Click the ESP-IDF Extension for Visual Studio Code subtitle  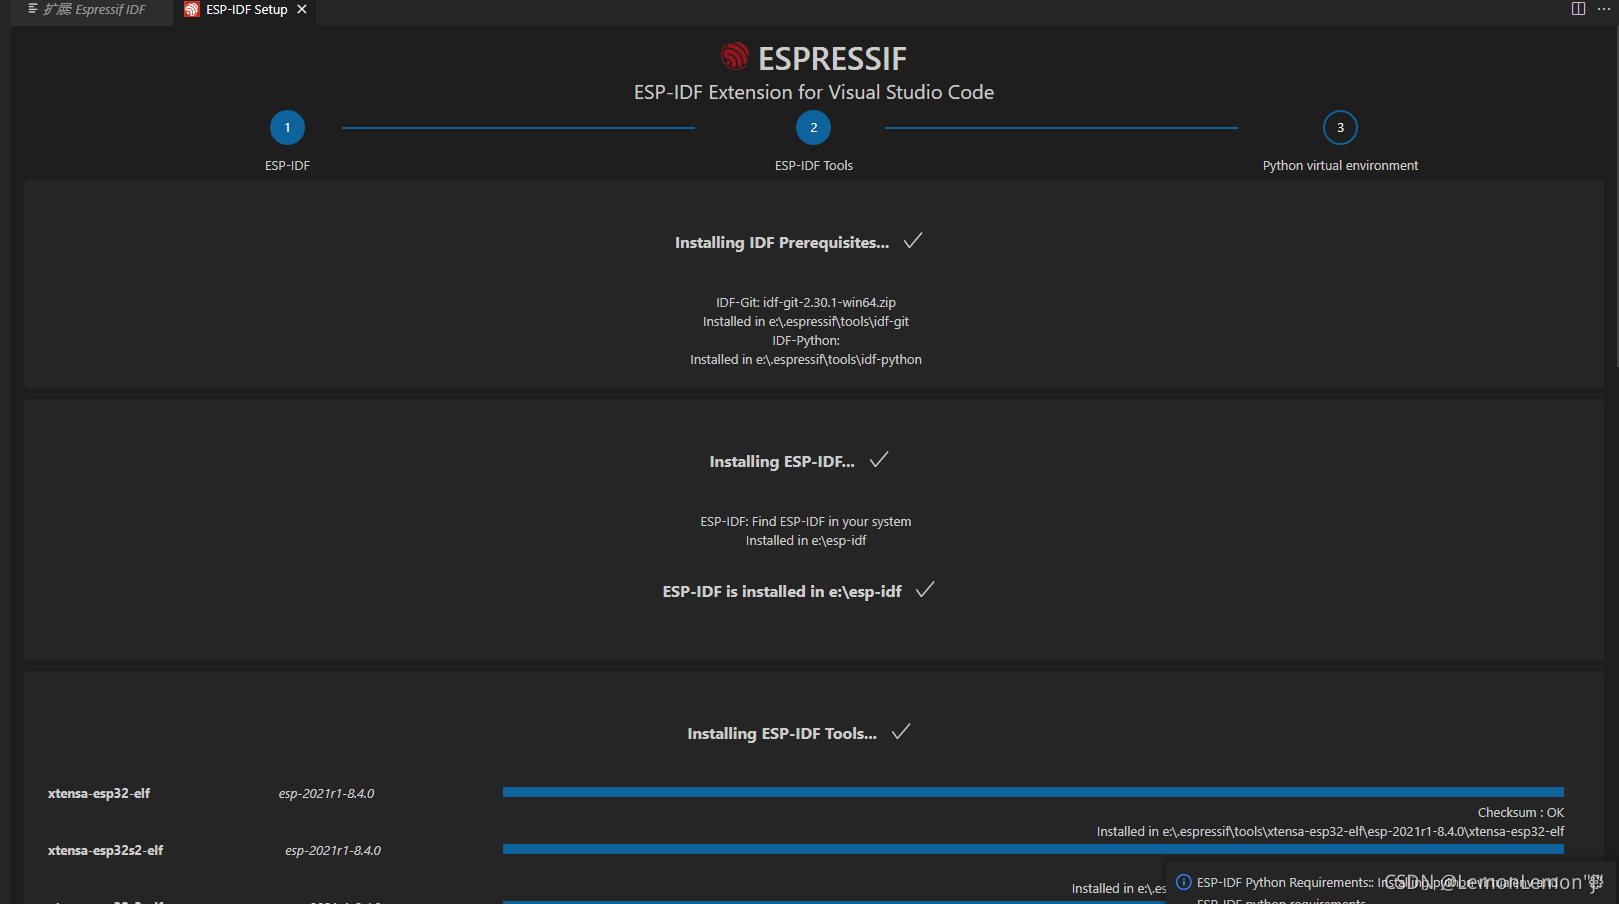tap(814, 92)
